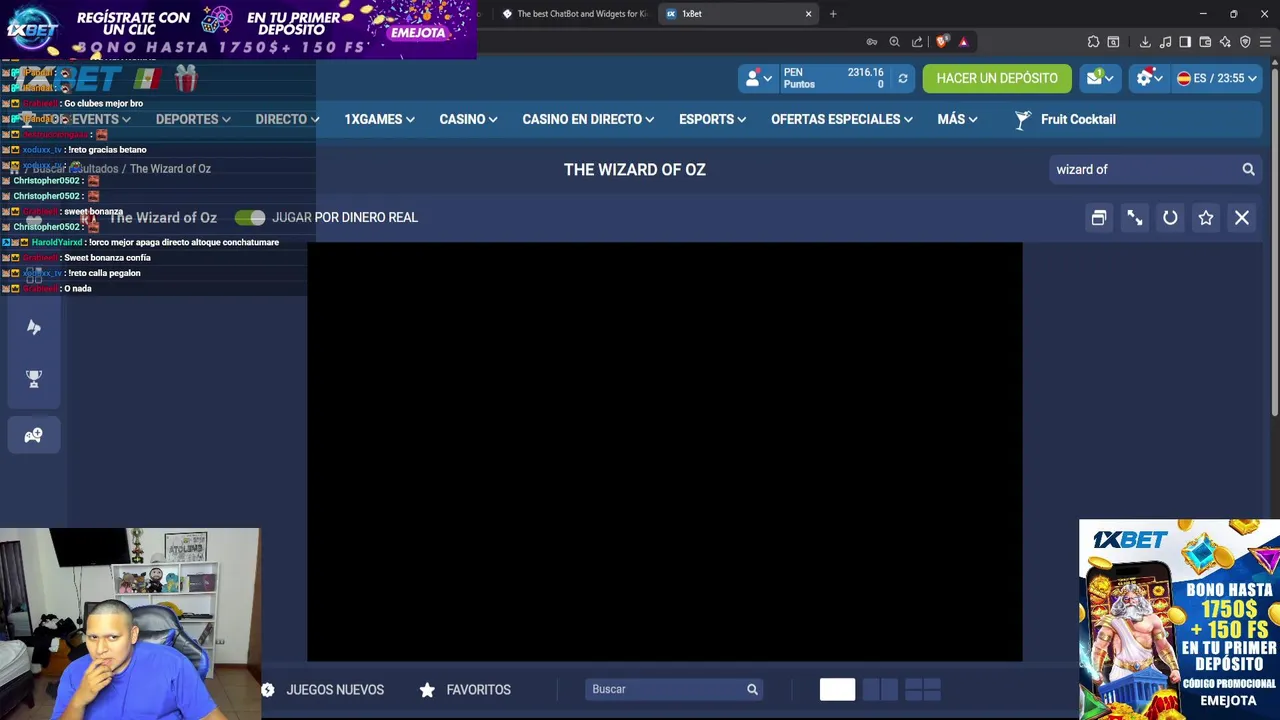Open JUEGOS NUEVOS section

pos(322,689)
